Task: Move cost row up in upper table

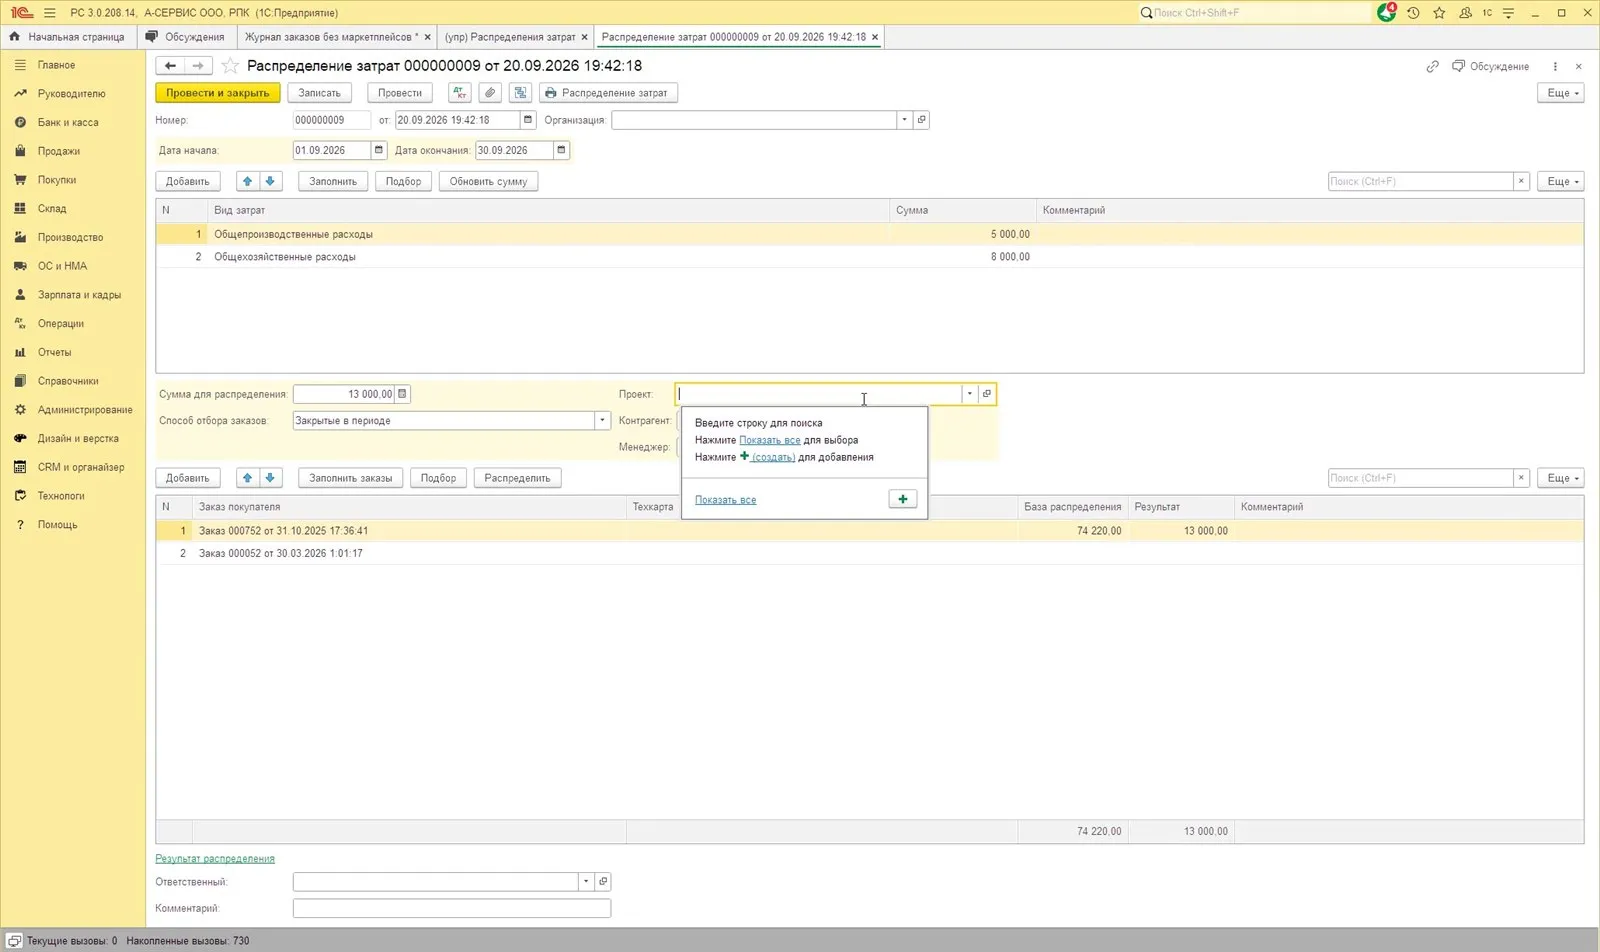Action: point(248,181)
